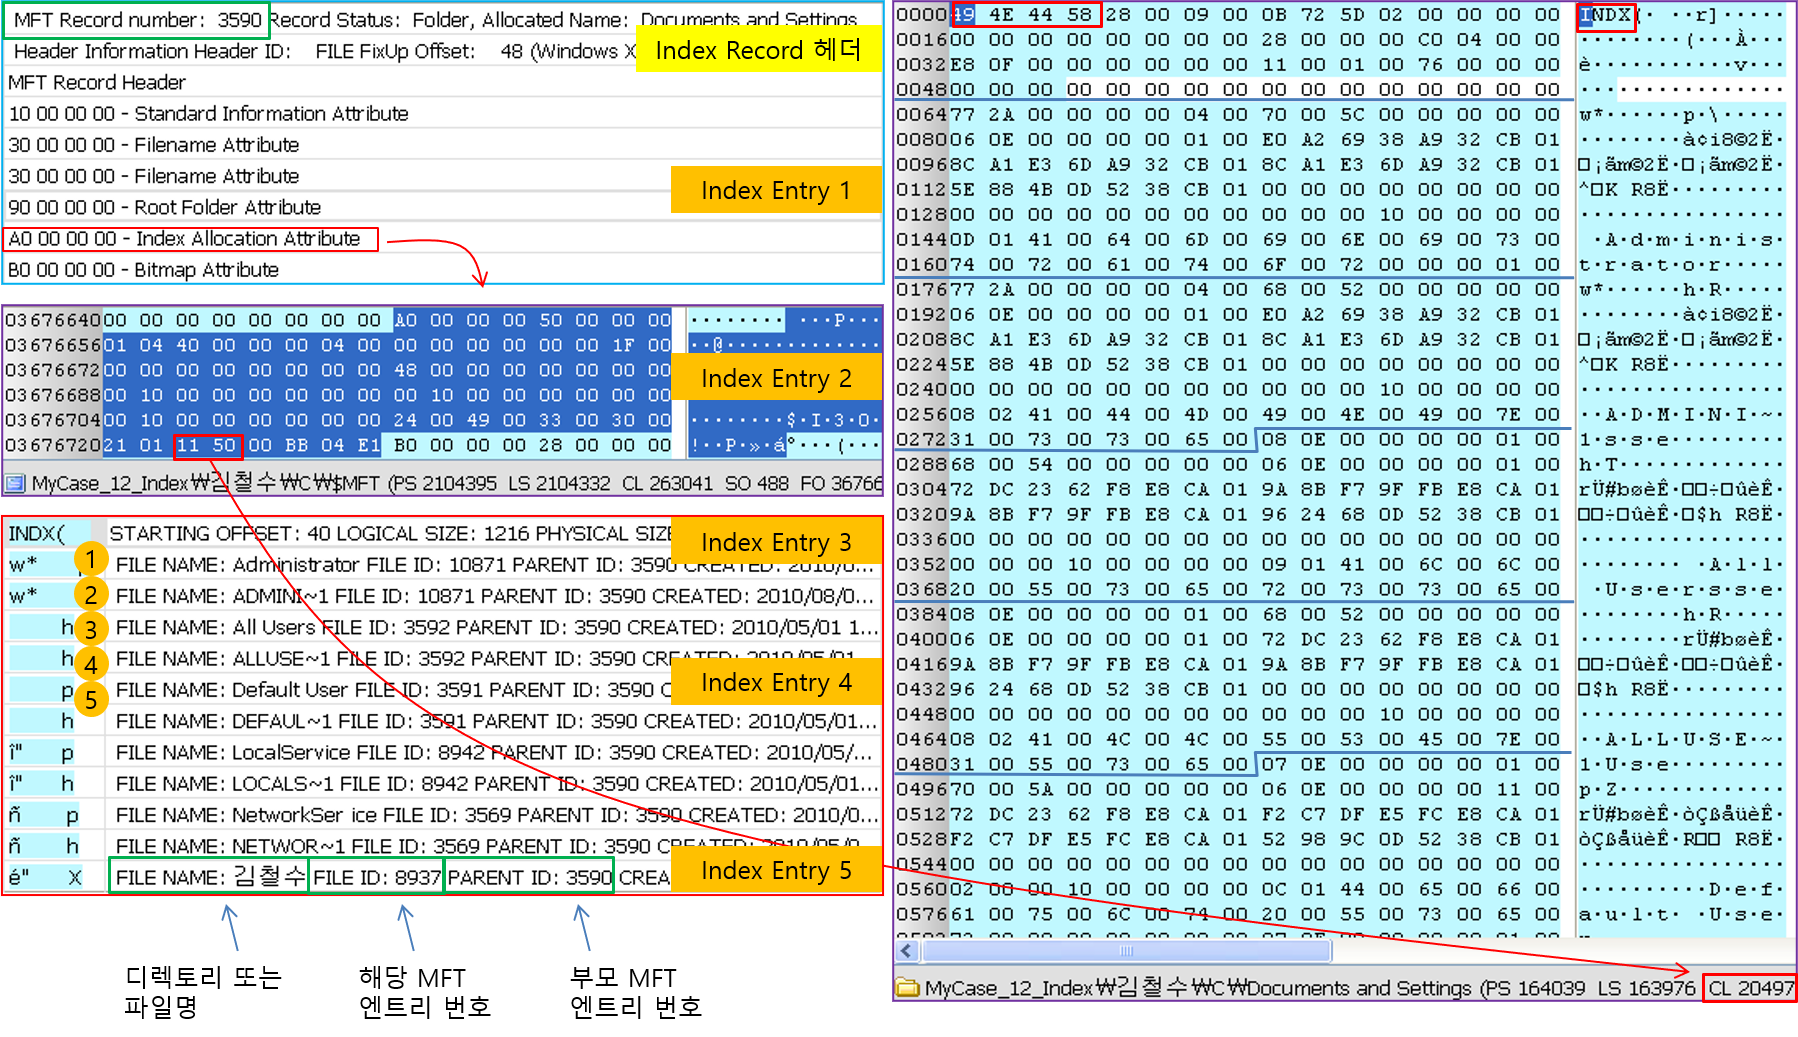Image resolution: width=1798 pixels, height=1037 pixels.
Task: Click the FILE ID: 8937 value
Action: (x=376, y=877)
